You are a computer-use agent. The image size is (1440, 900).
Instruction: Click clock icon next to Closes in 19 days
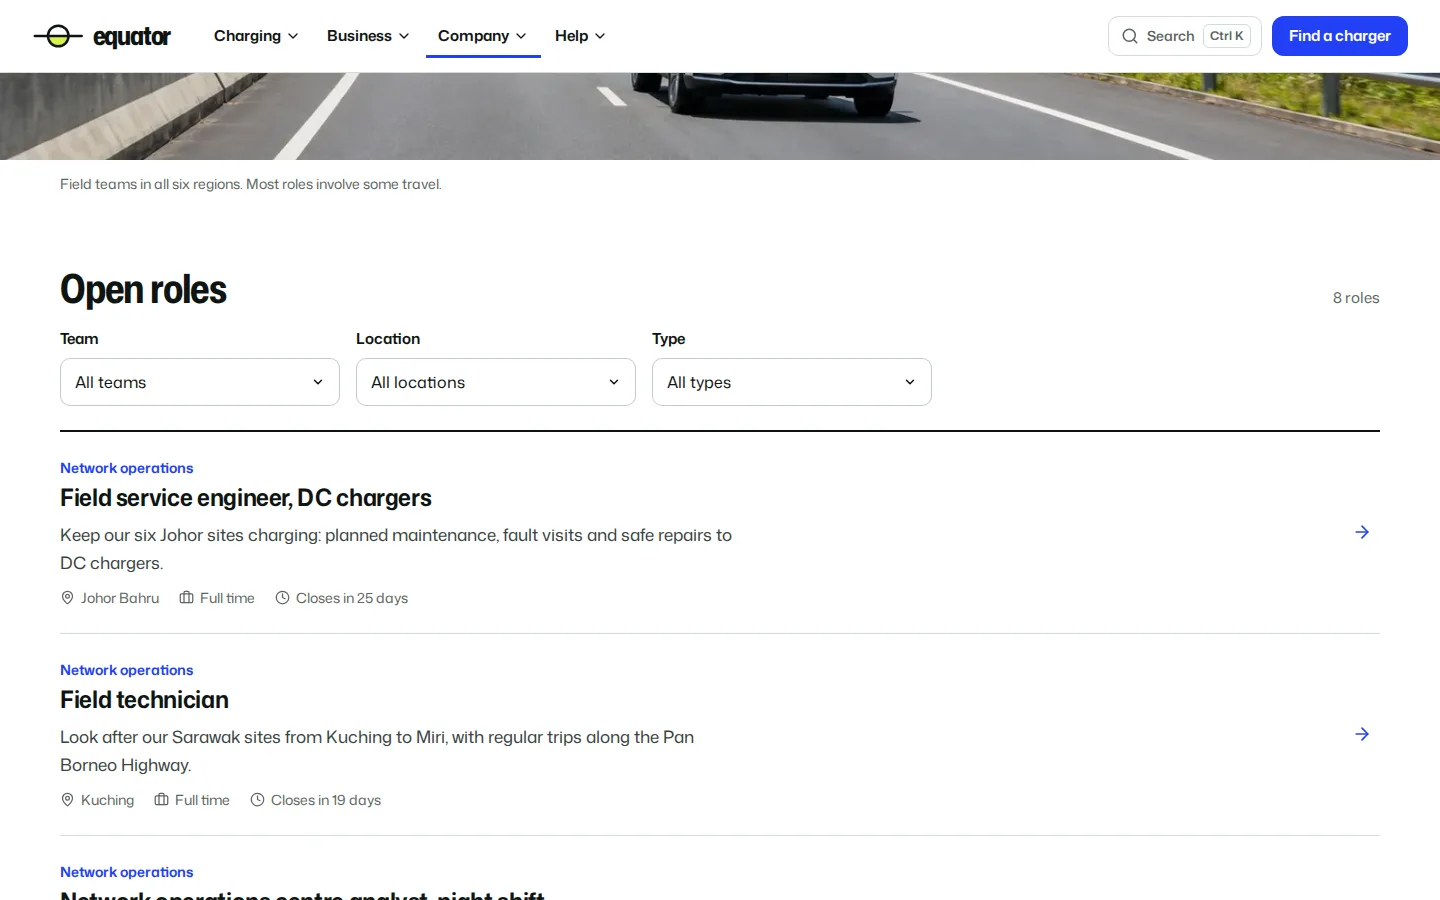[x=257, y=800]
